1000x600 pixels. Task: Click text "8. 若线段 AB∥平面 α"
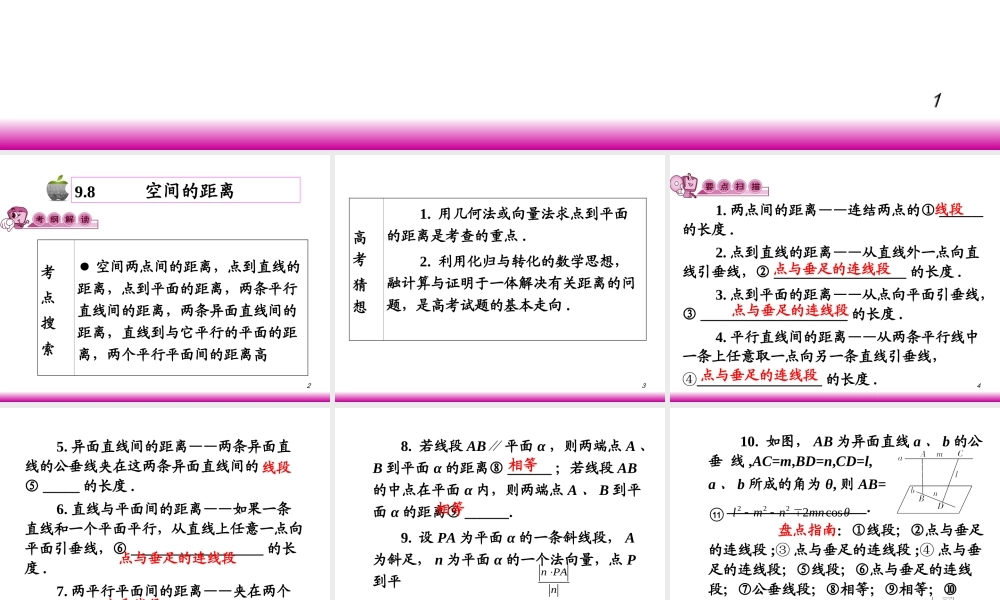tap(473, 446)
